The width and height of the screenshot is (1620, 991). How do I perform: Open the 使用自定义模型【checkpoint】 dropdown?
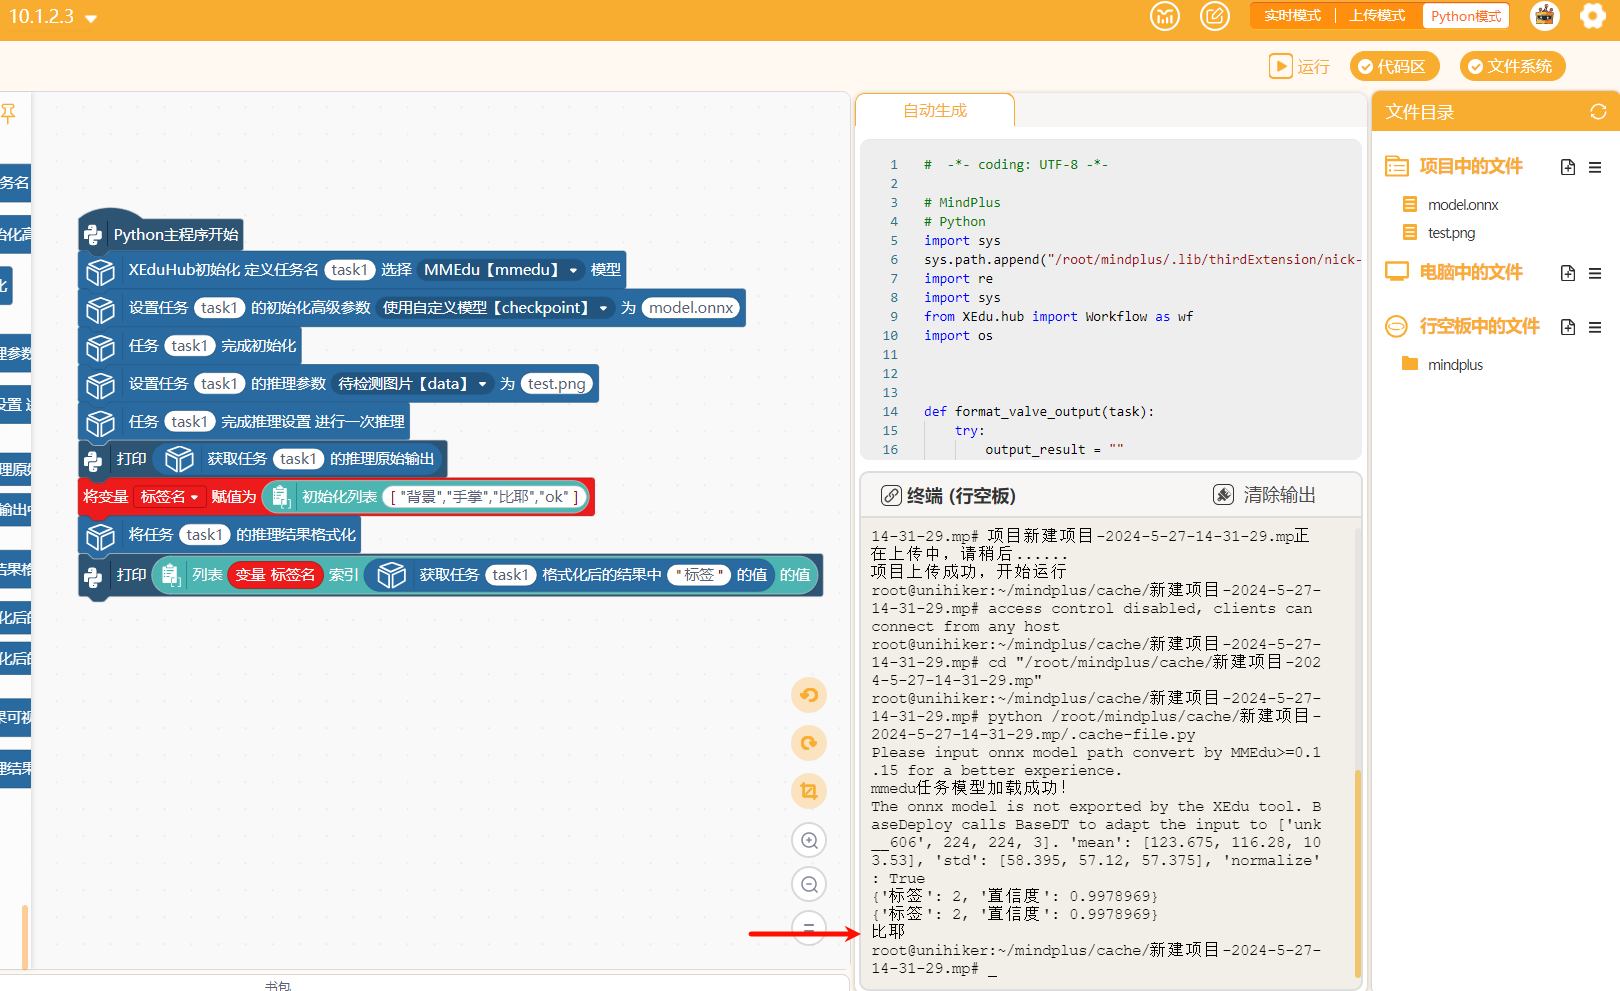(496, 308)
